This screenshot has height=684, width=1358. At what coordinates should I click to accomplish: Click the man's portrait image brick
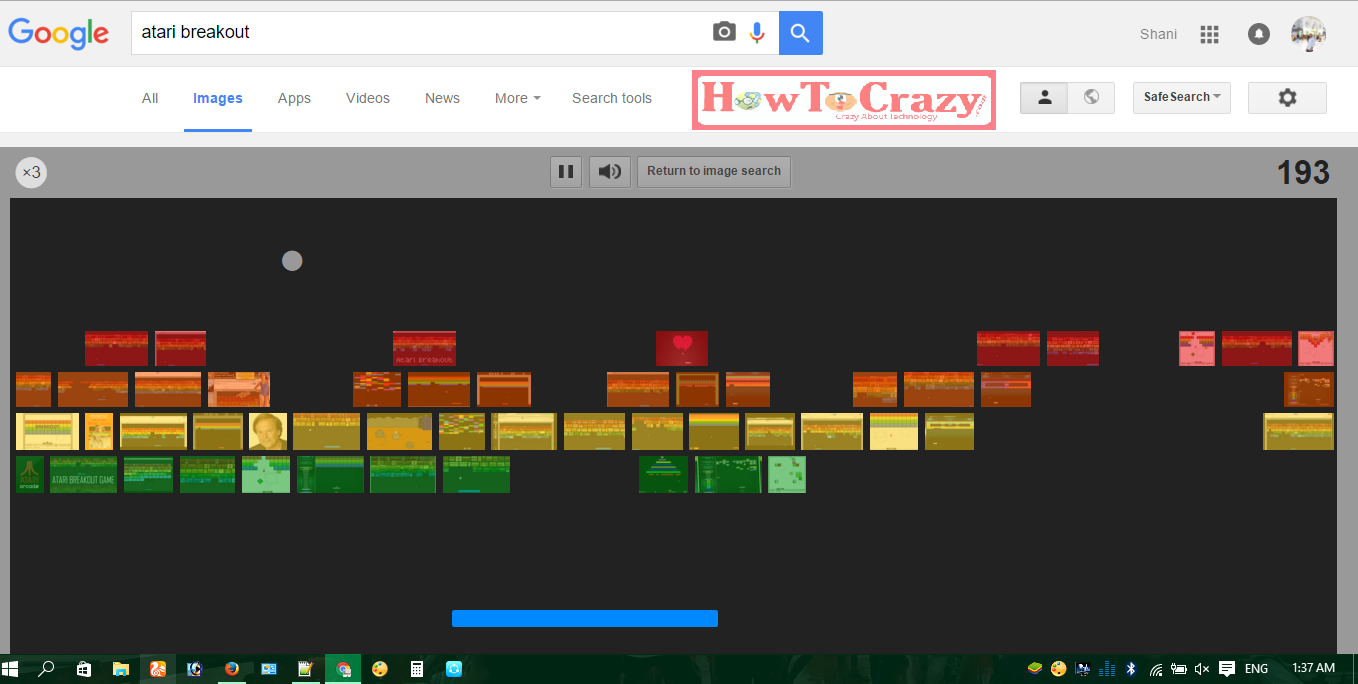pyautogui.click(x=268, y=431)
